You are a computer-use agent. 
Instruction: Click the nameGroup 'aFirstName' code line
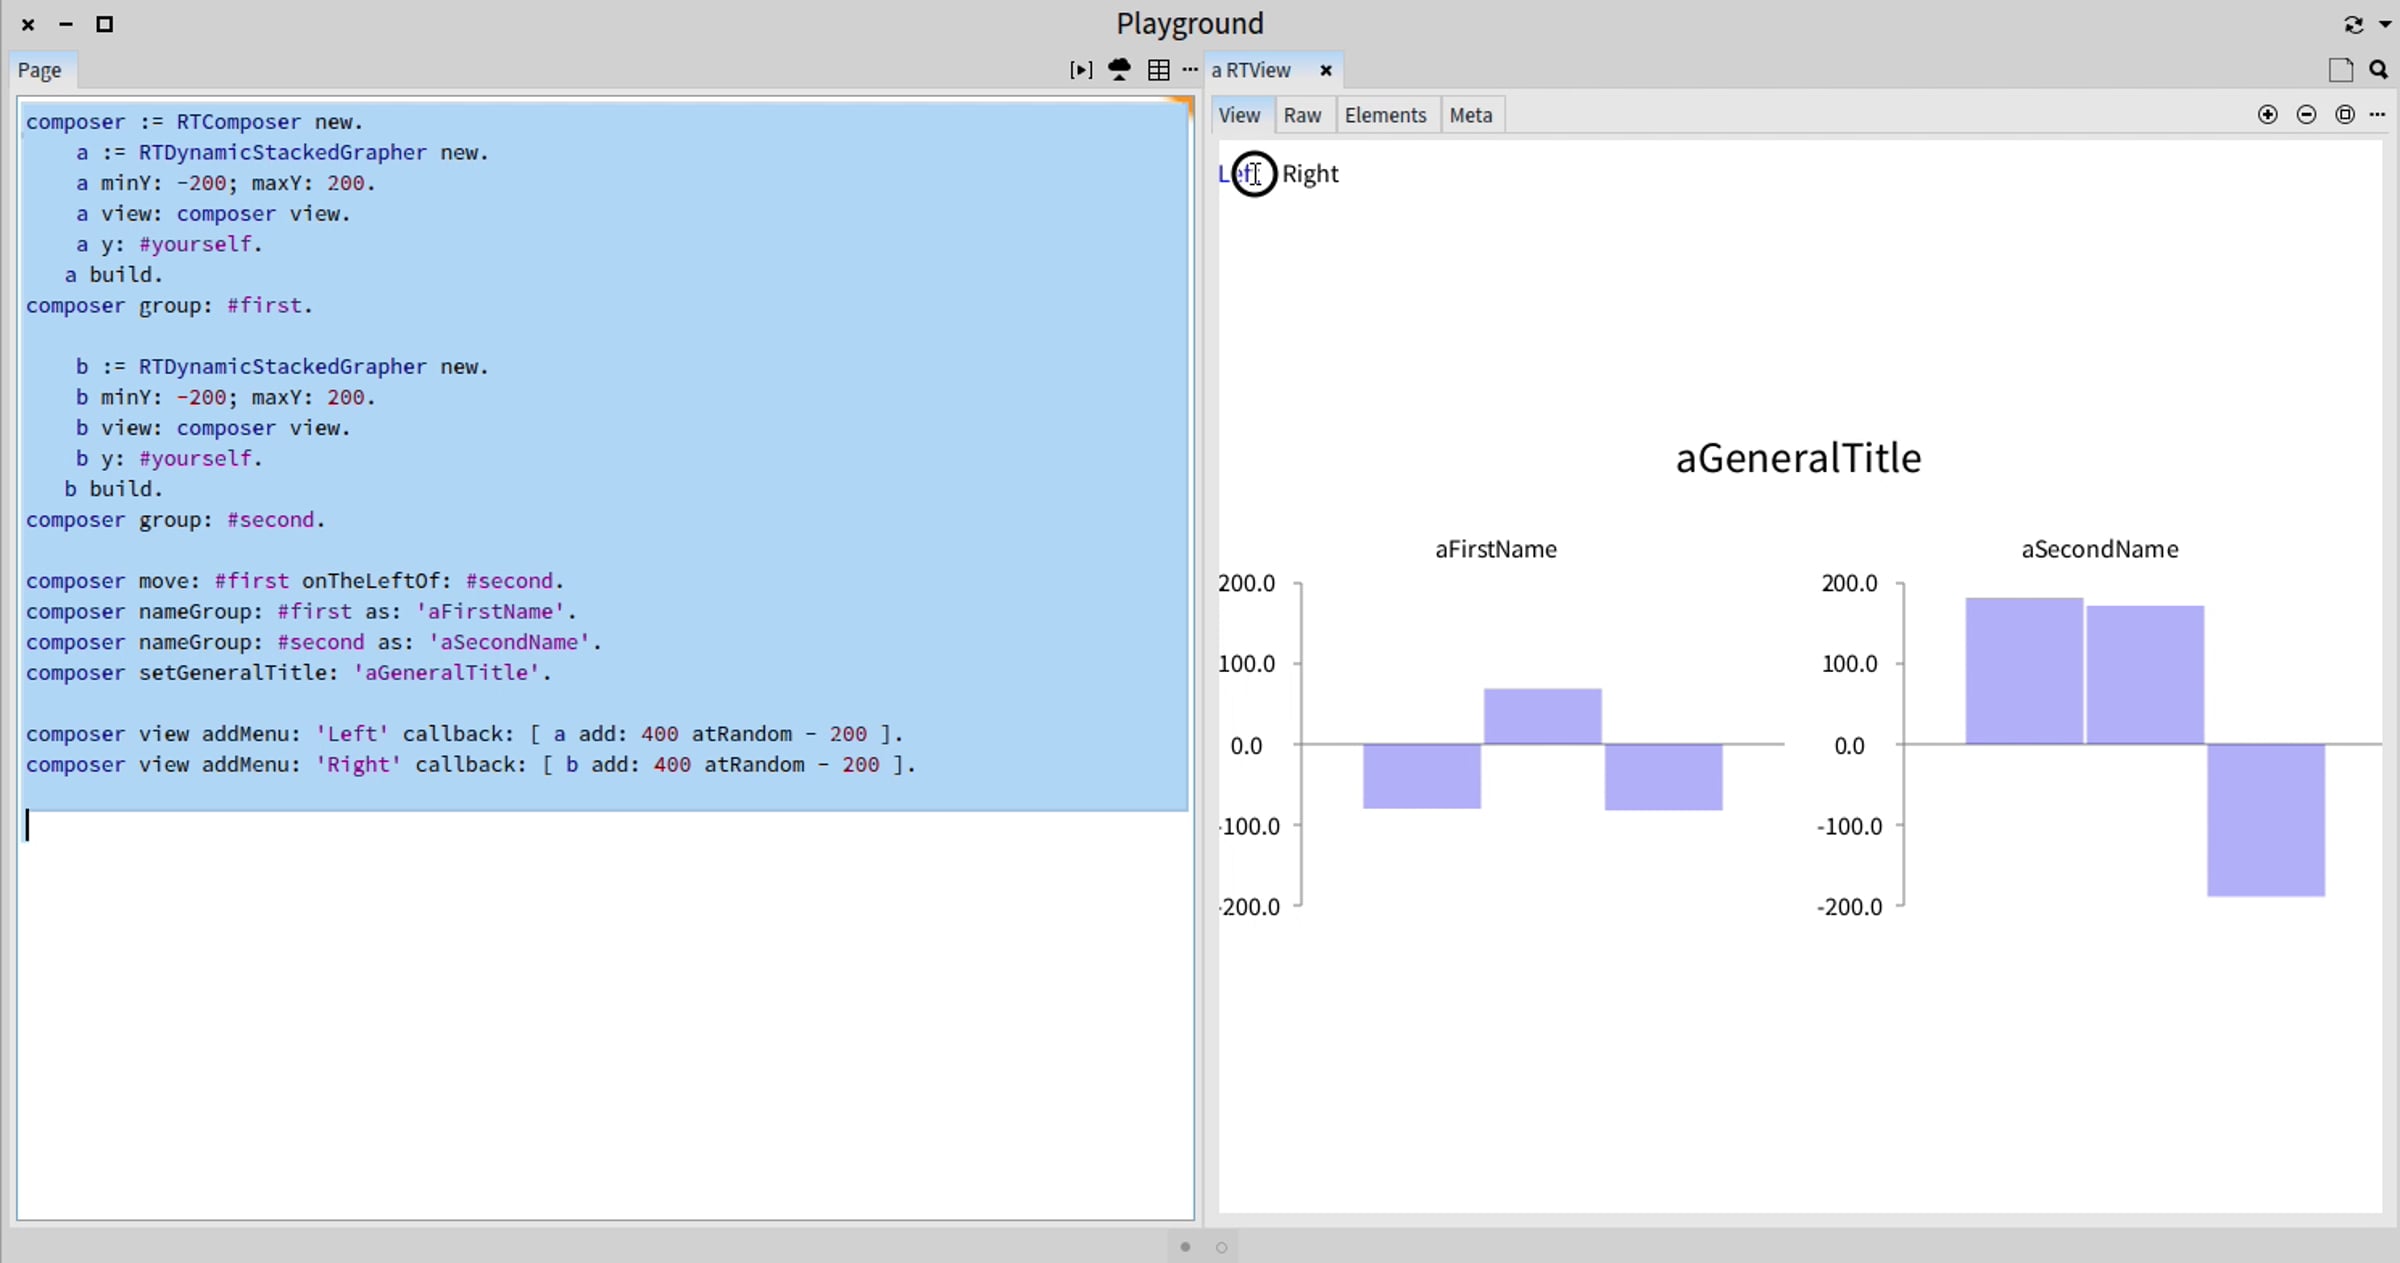point(301,612)
